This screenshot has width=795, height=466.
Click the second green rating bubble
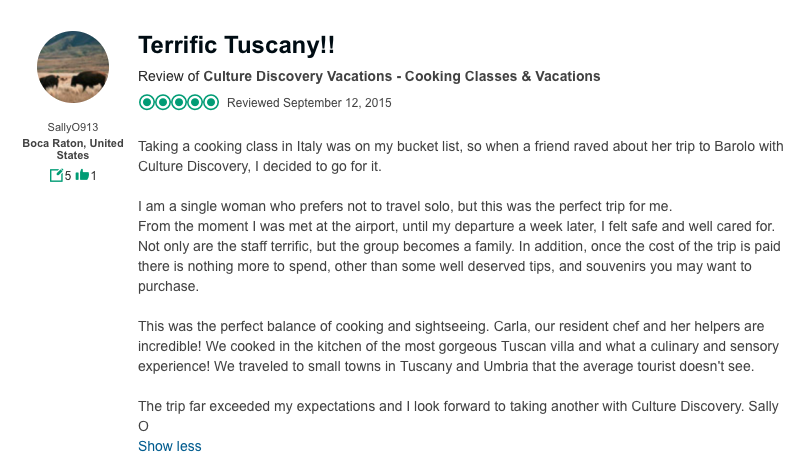coord(163,102)
